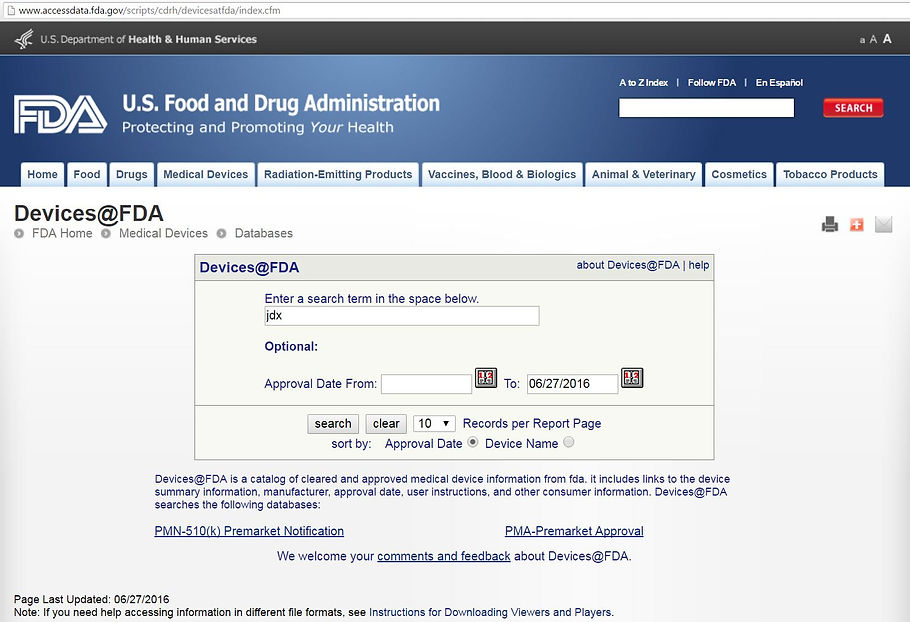This screenshot has width=910, height=622.
Task: Open the Home tab
Action: [x=42, y=175]
